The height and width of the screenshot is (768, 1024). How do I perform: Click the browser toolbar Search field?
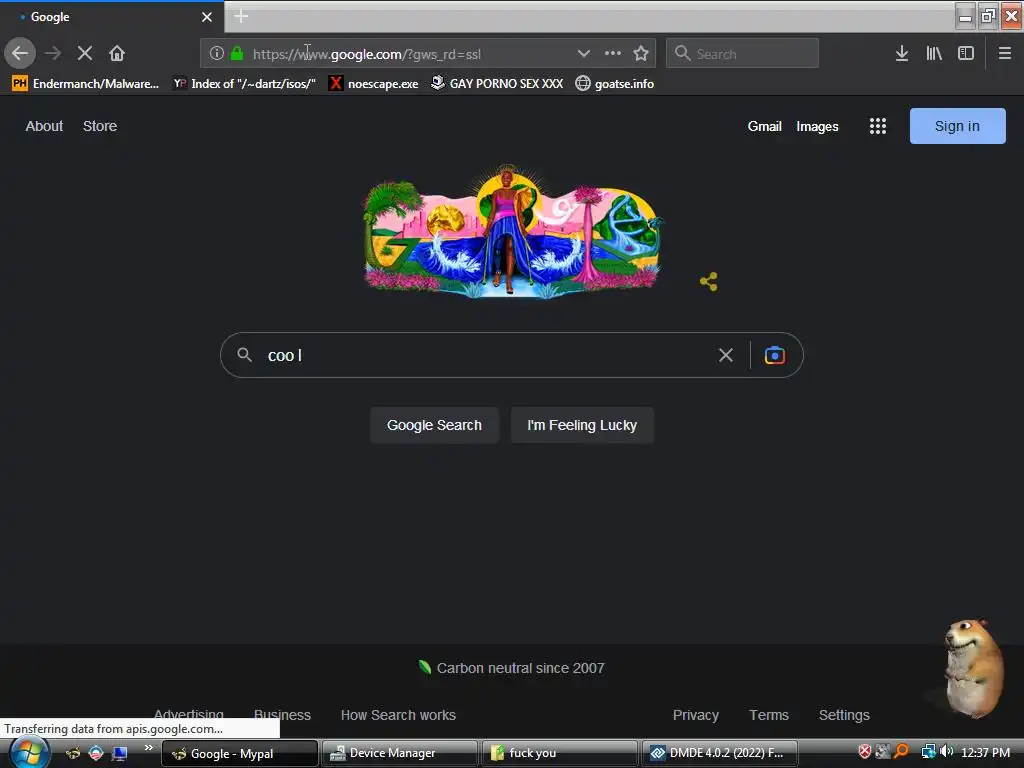[x=742, y=53]
